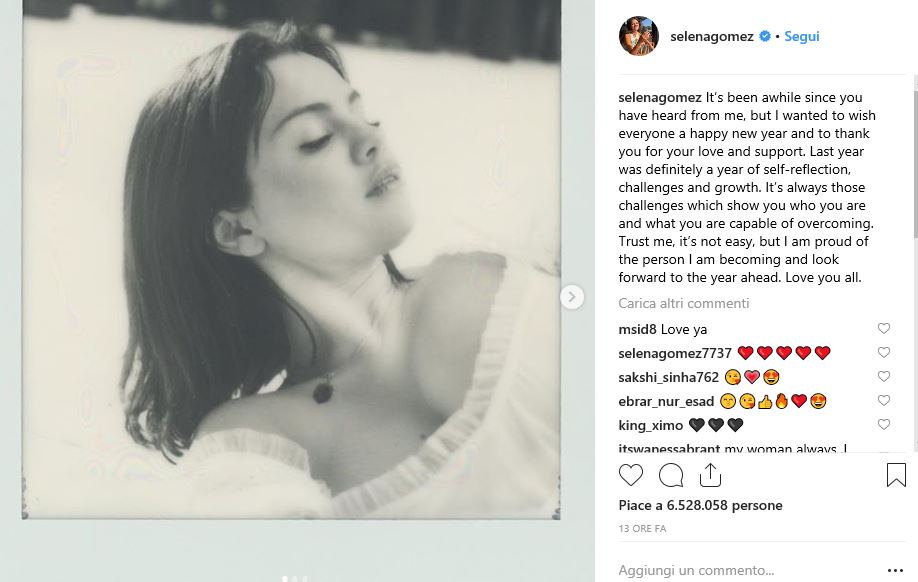Click the verified badge next to selenagomez
Screen dimensions: 918x582
[765, 36]
